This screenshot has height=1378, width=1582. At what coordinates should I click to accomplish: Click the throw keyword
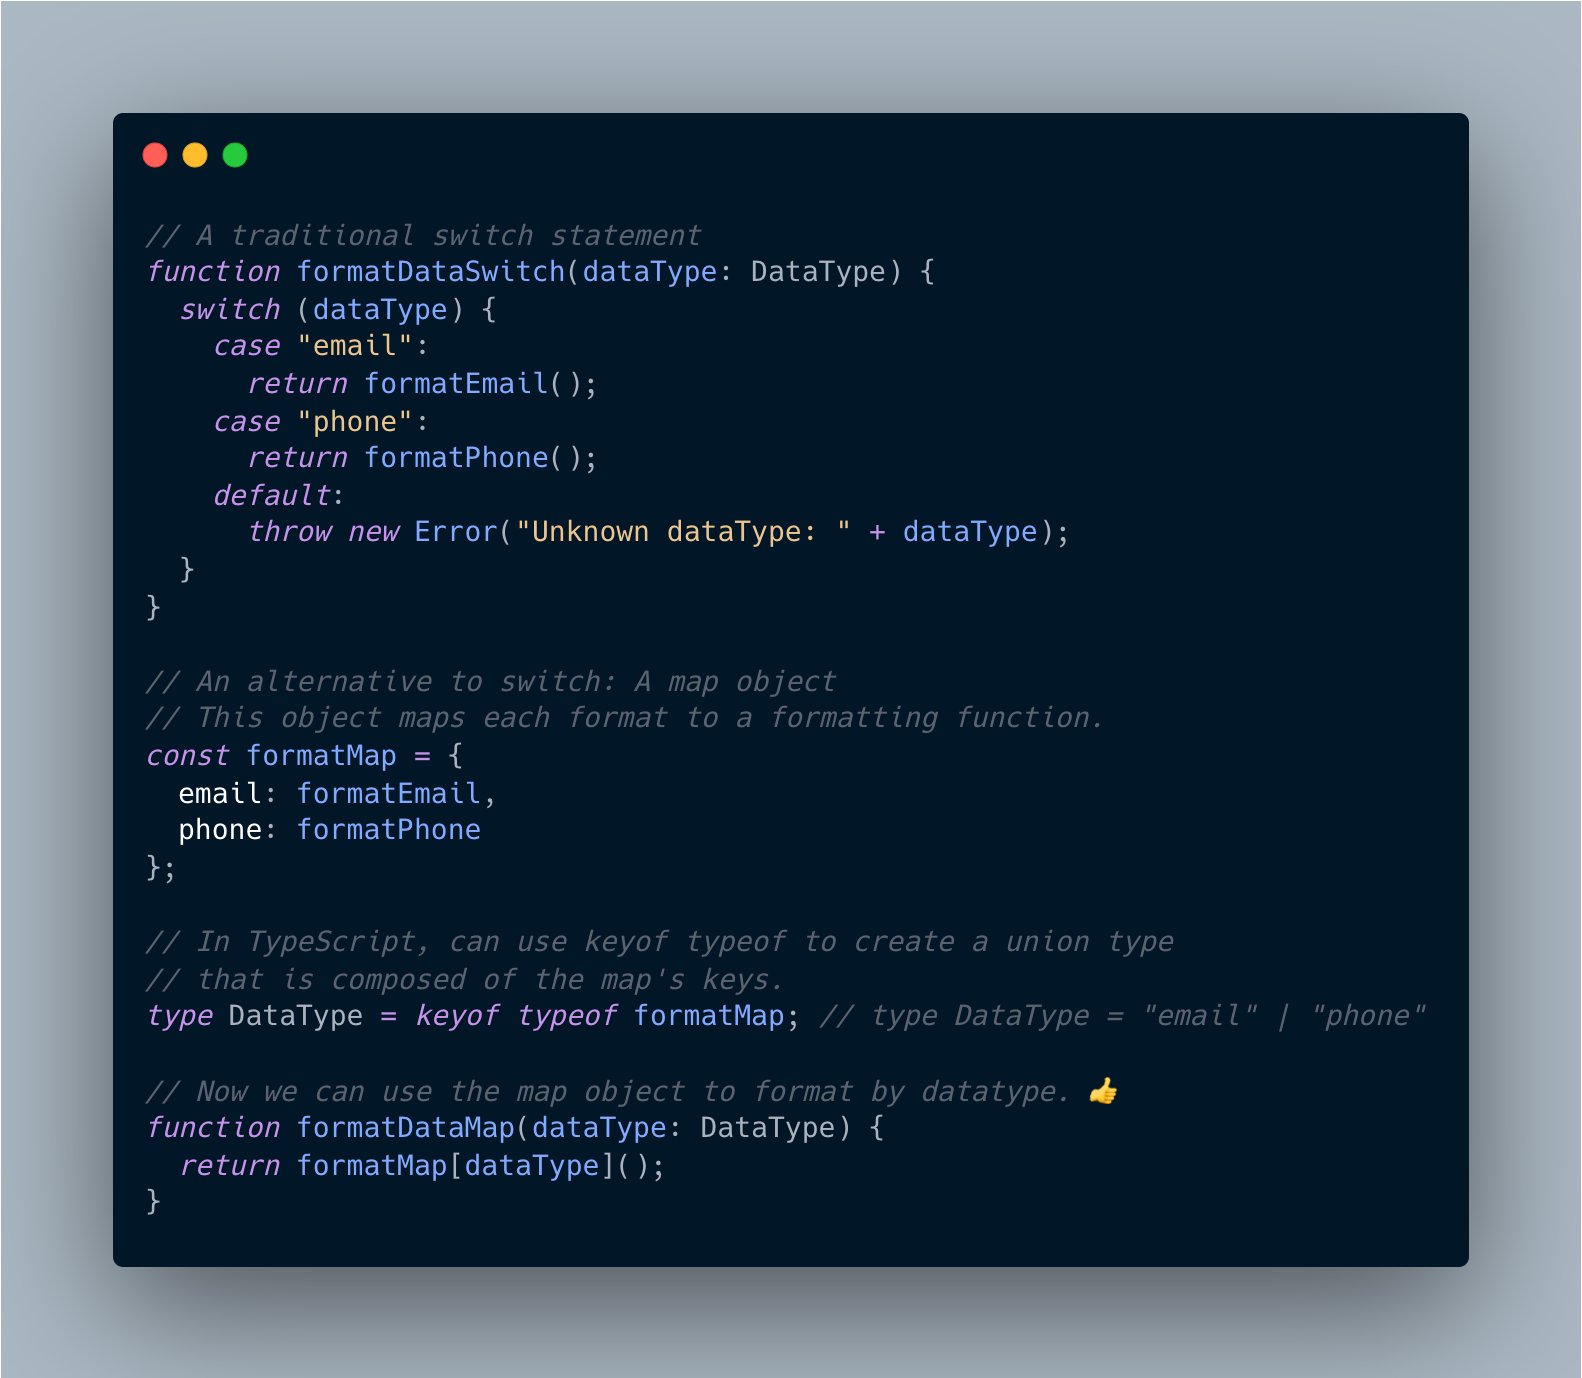click(289, 532)
